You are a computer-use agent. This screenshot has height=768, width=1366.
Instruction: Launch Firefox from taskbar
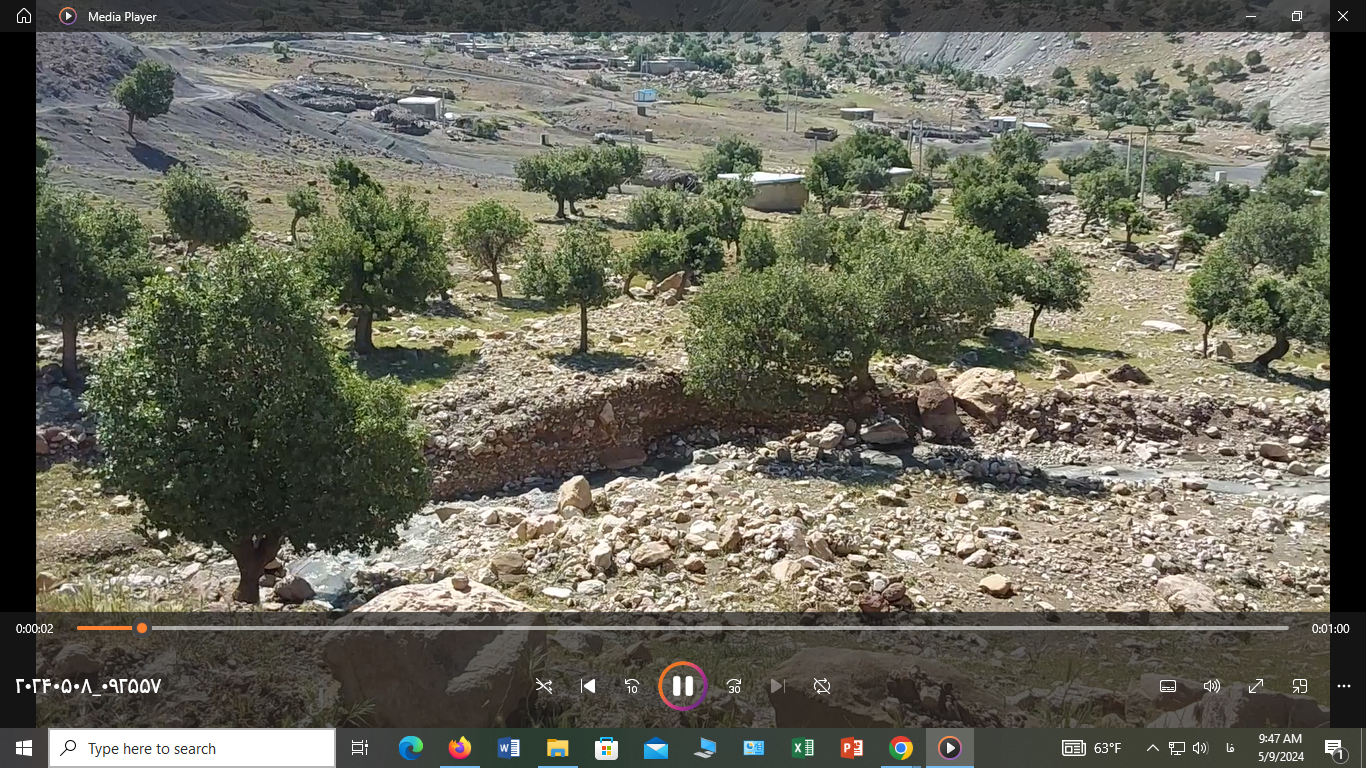(x=459, y=748)
